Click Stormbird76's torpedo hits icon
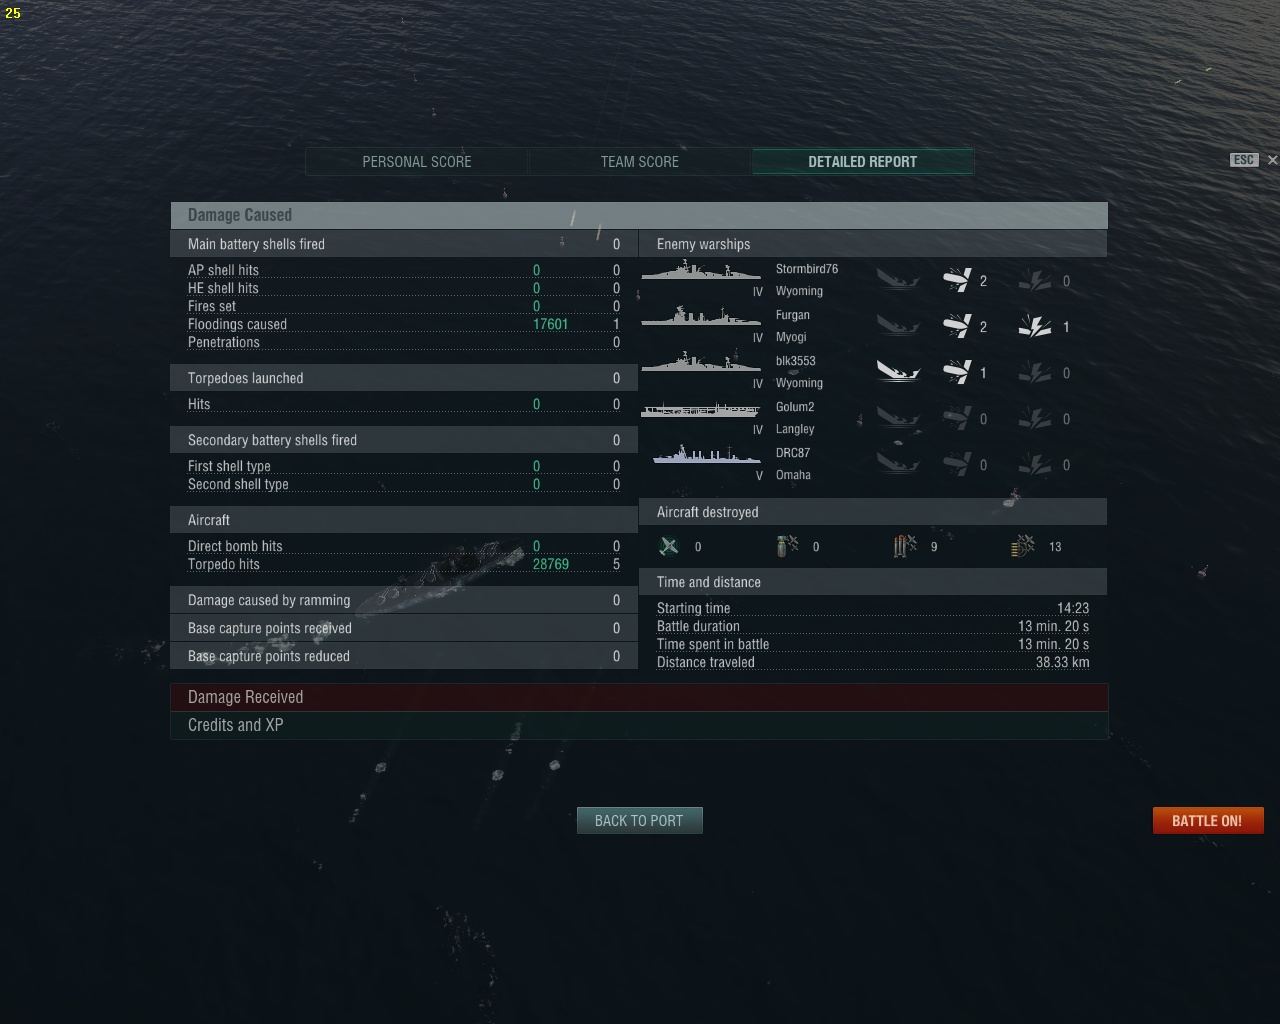Screen dimensions: 1280x1024 957,280
